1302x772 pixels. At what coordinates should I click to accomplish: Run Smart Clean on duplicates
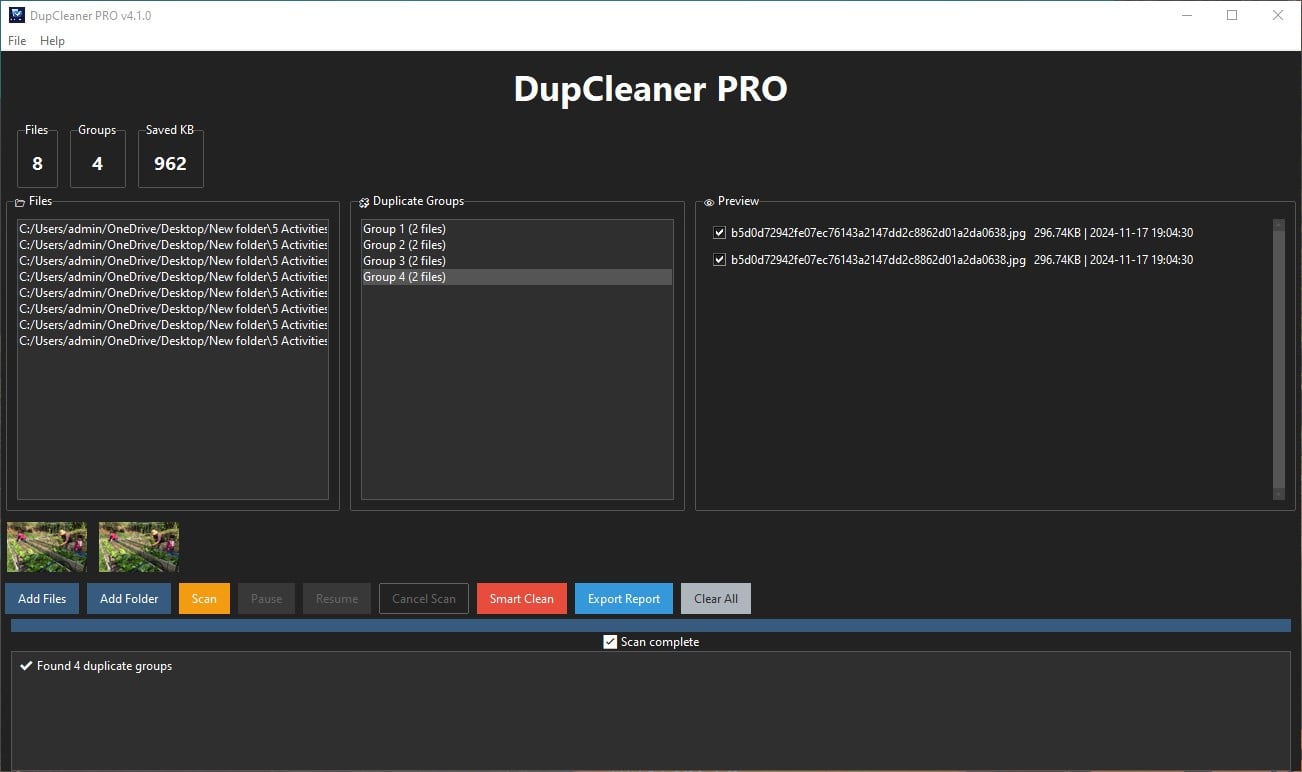pos(521,598)
